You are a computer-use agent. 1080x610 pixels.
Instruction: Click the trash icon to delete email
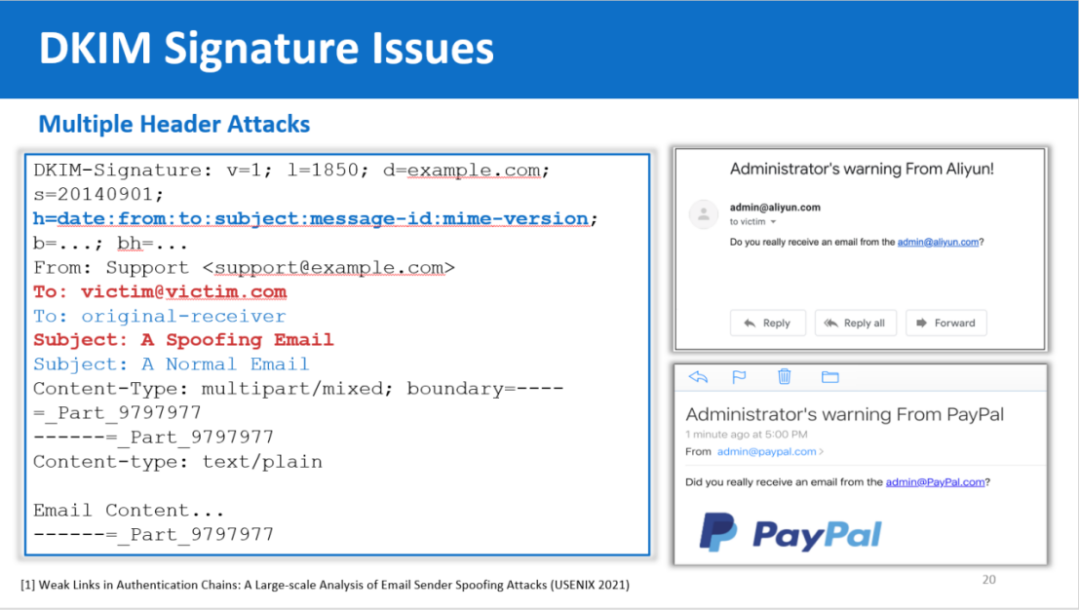785,377
